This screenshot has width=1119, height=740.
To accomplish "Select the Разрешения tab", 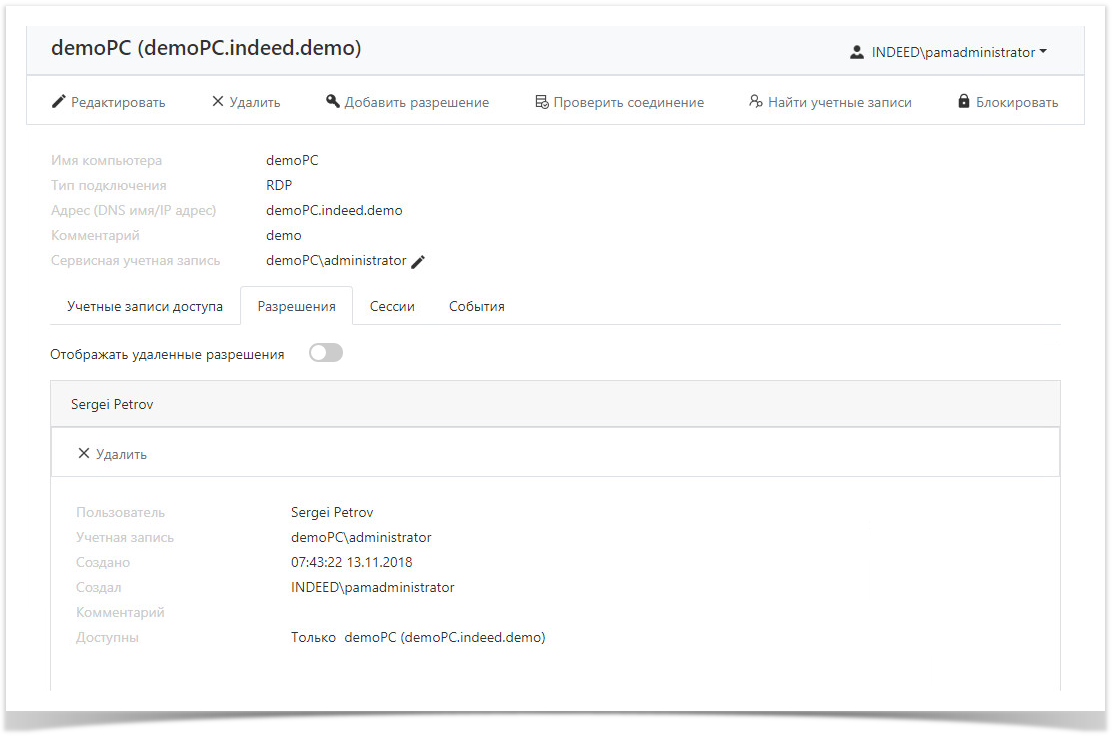I will click(x=296, y=307).
